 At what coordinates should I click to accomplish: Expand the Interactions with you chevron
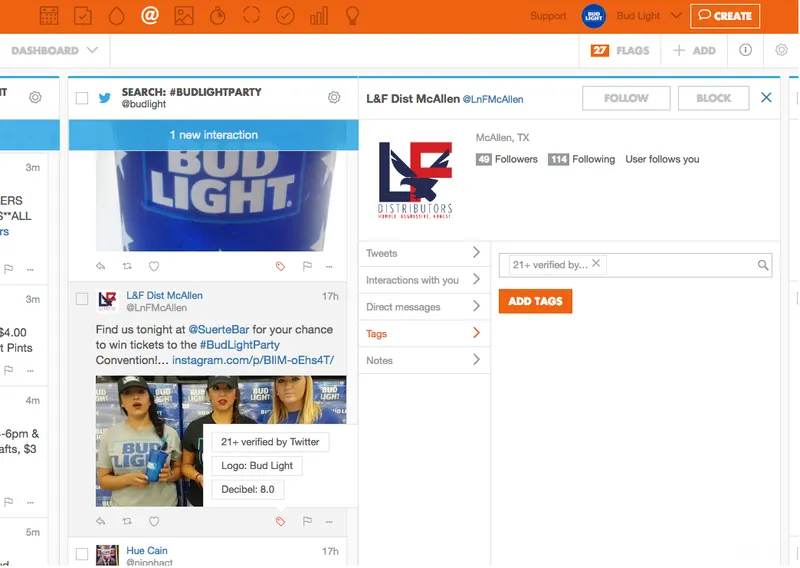(476, 279)
